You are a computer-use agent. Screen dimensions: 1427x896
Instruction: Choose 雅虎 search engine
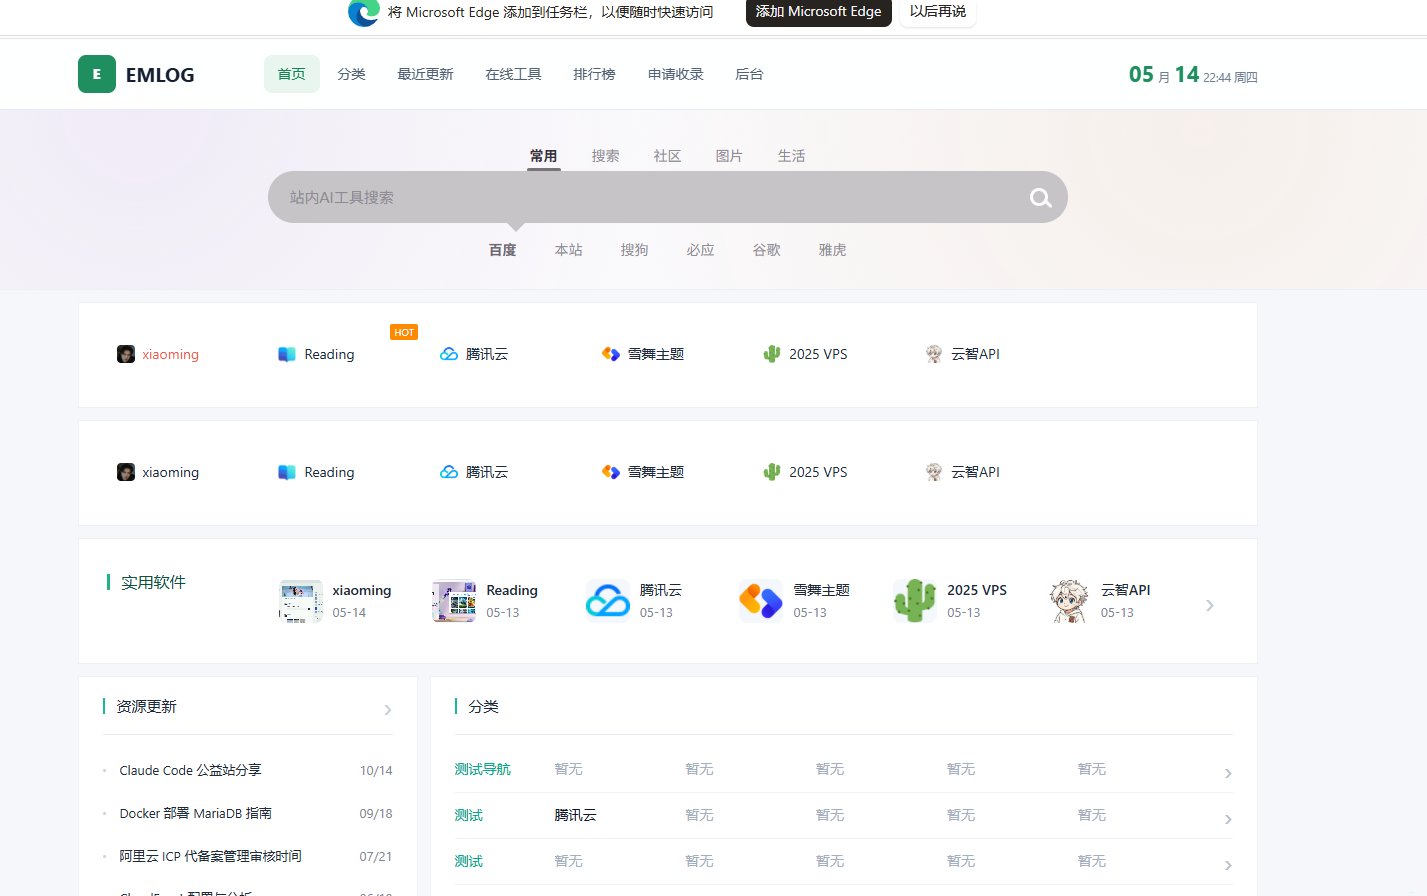coord(833,250)
